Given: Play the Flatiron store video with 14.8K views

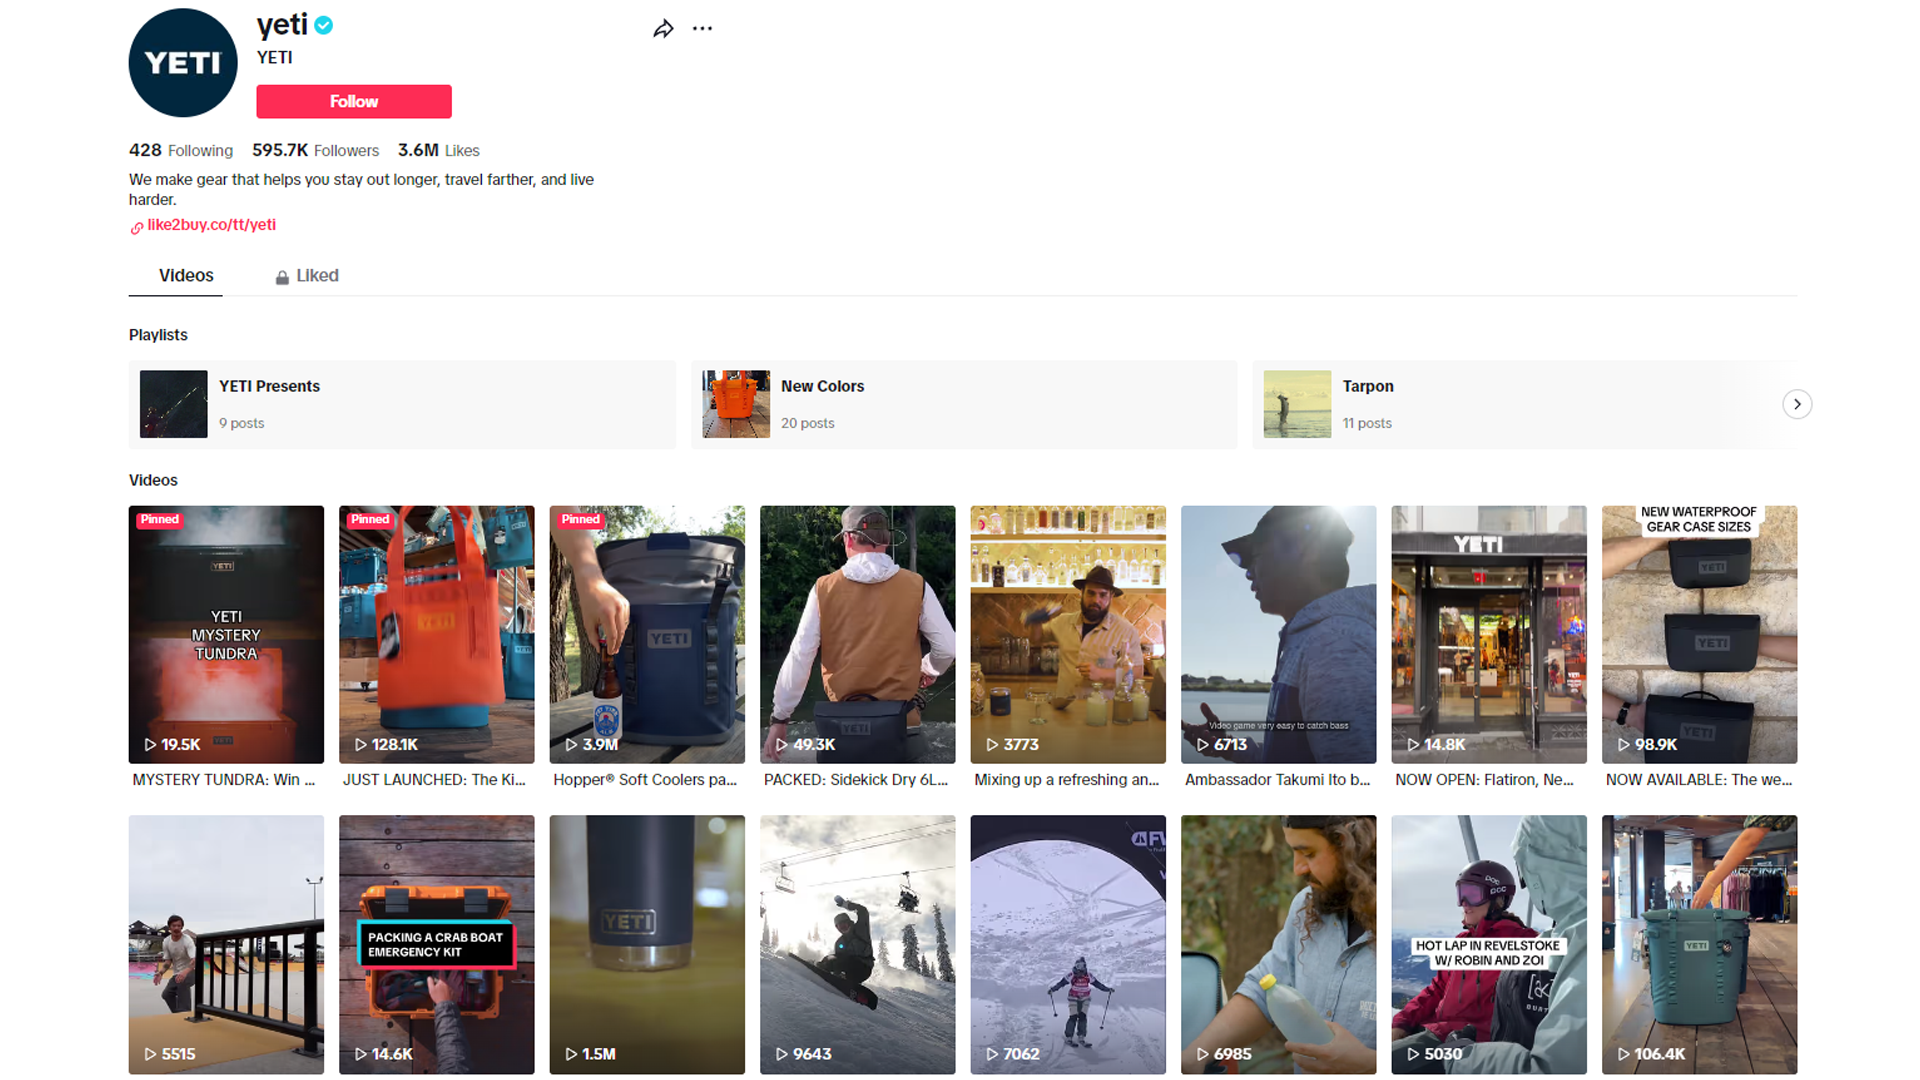Looking at the screenshot, I should [1489, 634].
